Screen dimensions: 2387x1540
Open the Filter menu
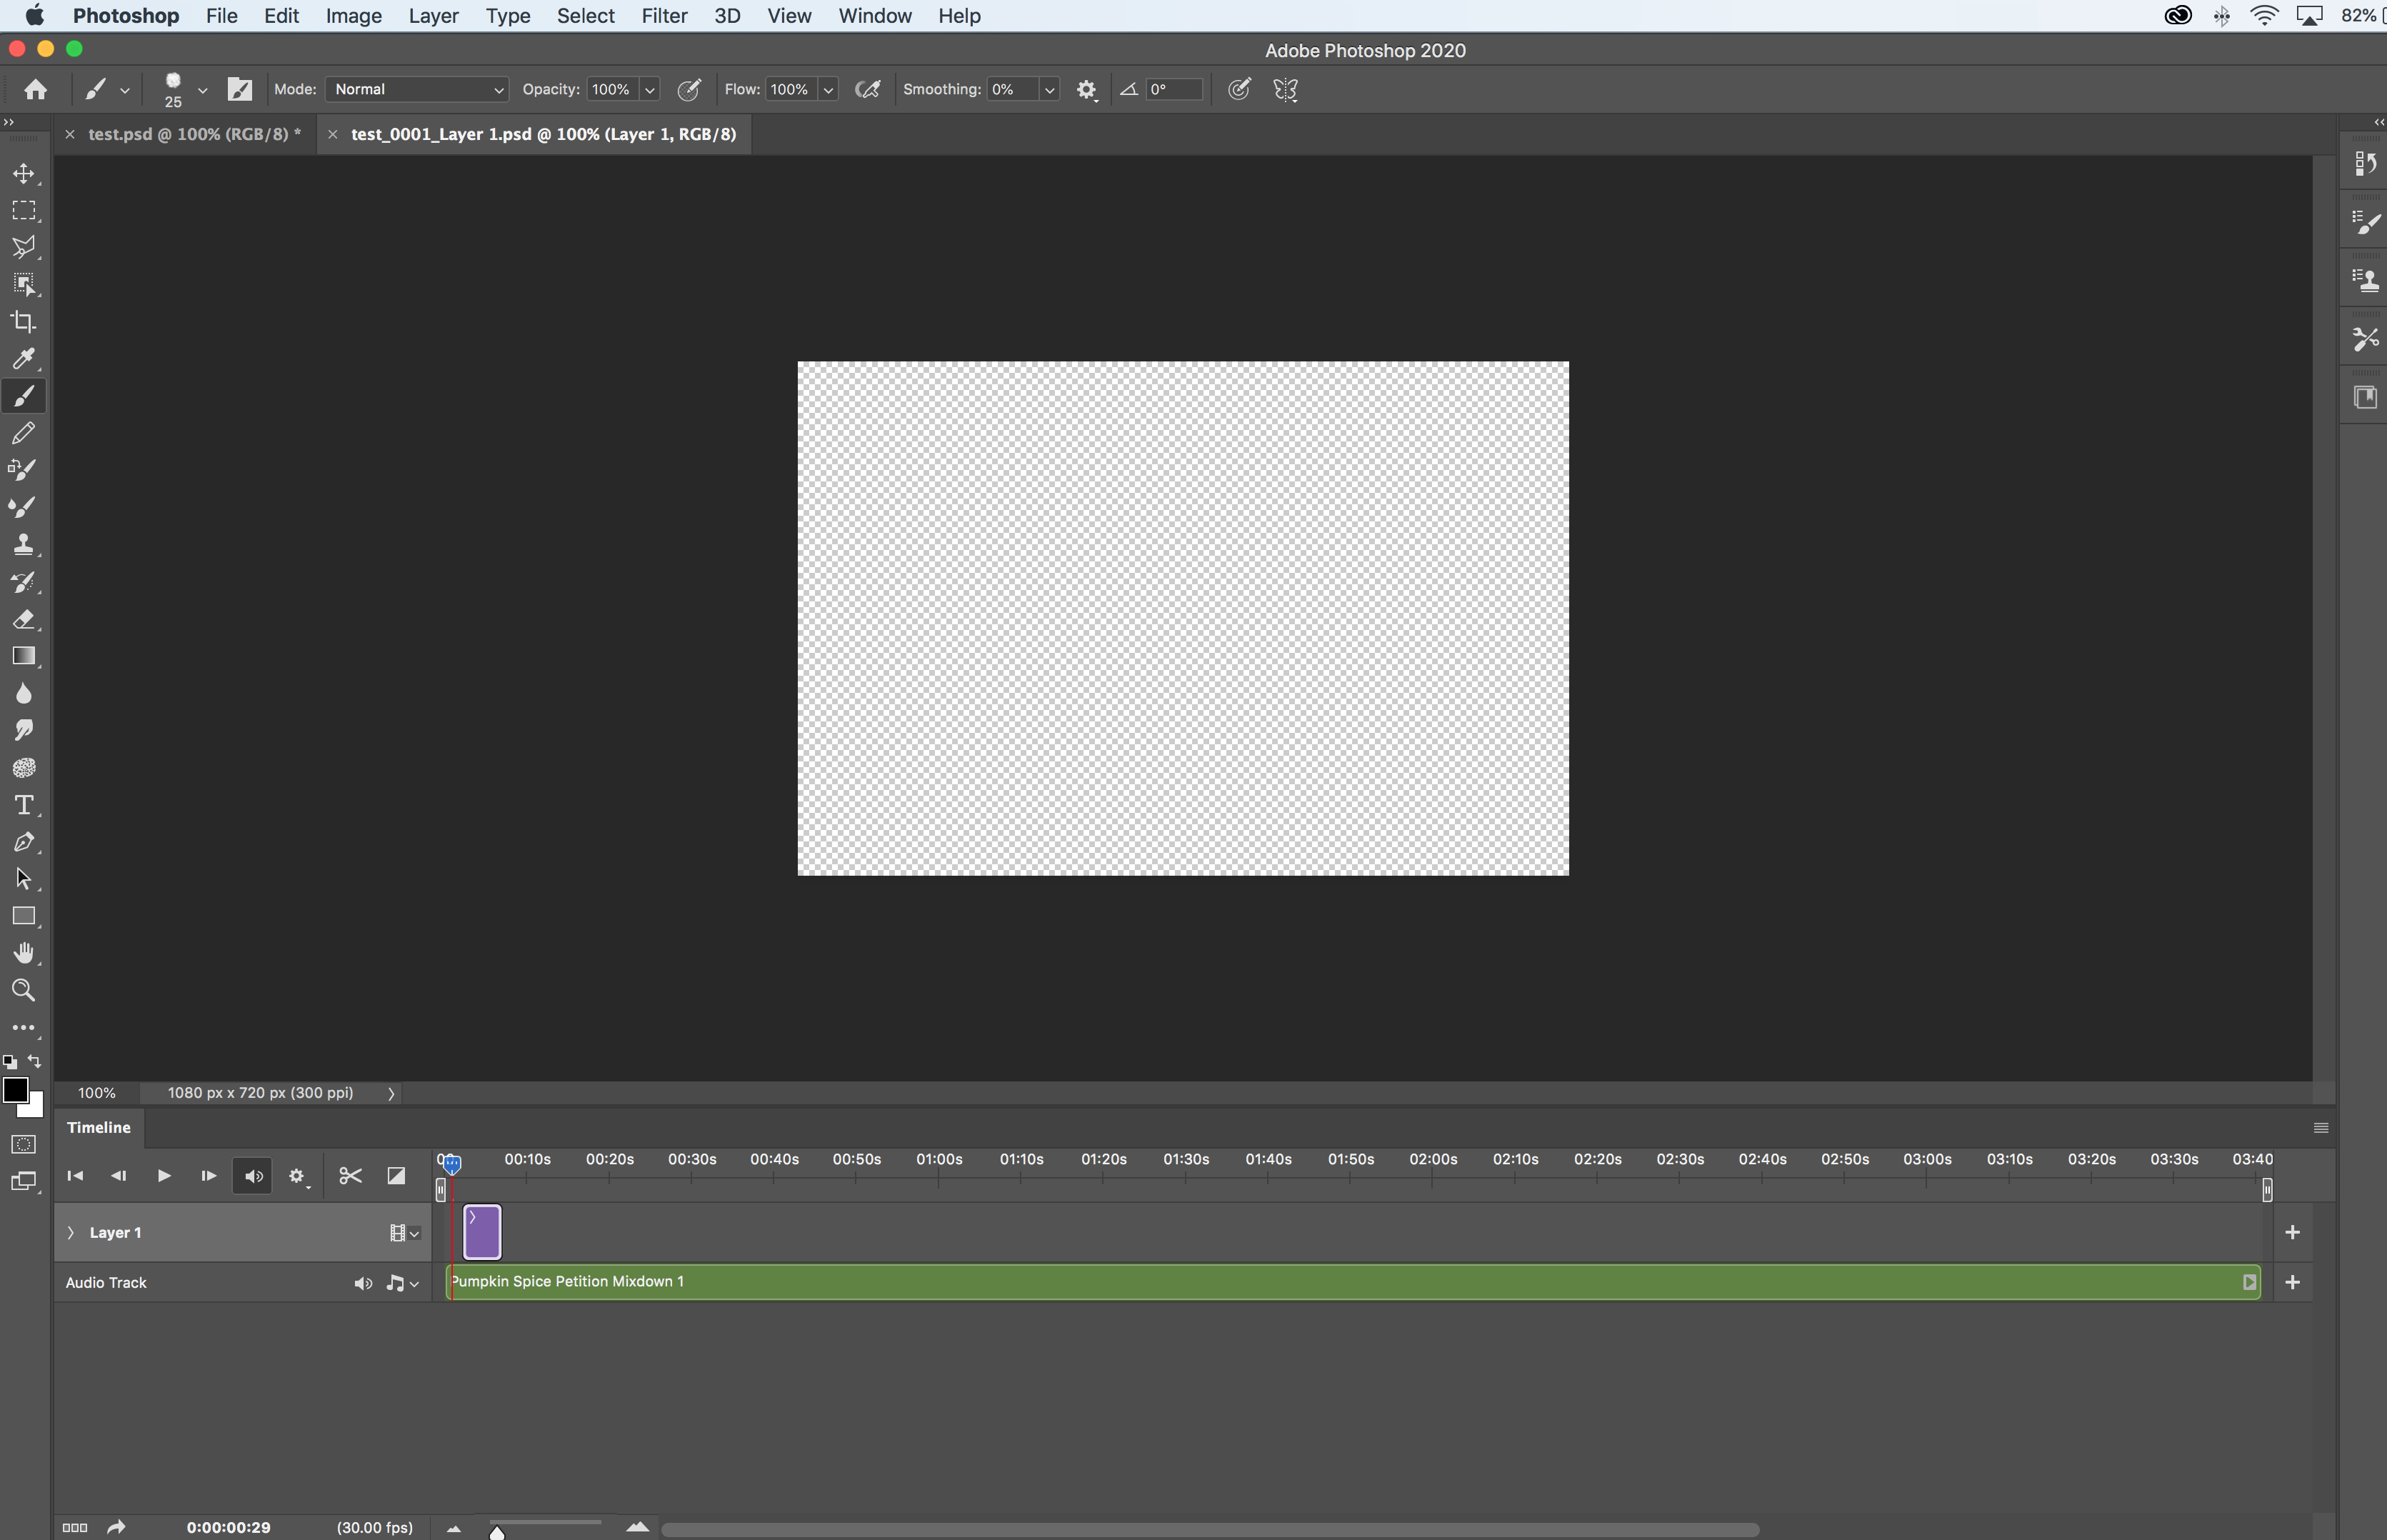(663, 15)
